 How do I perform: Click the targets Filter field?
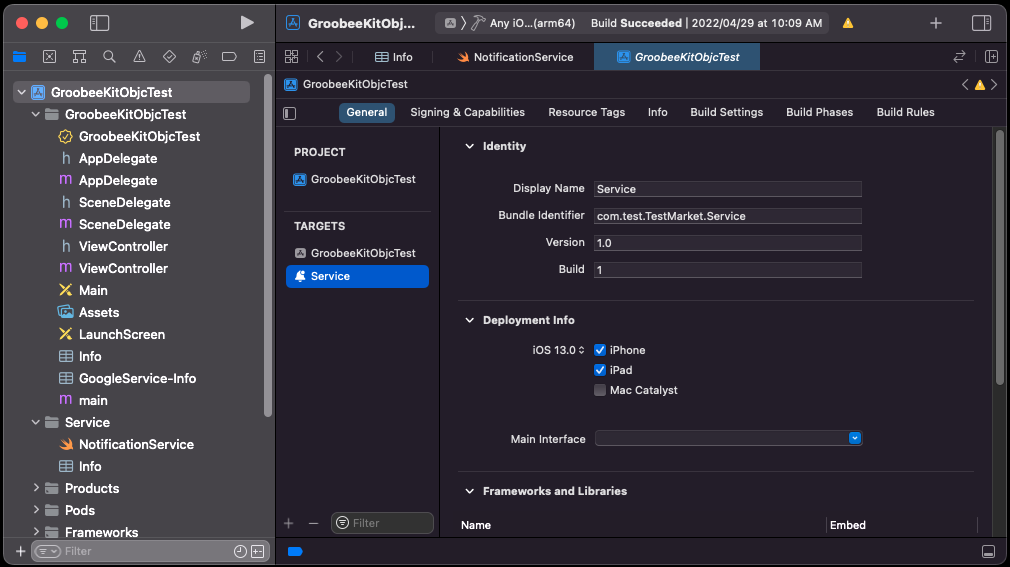382,523
